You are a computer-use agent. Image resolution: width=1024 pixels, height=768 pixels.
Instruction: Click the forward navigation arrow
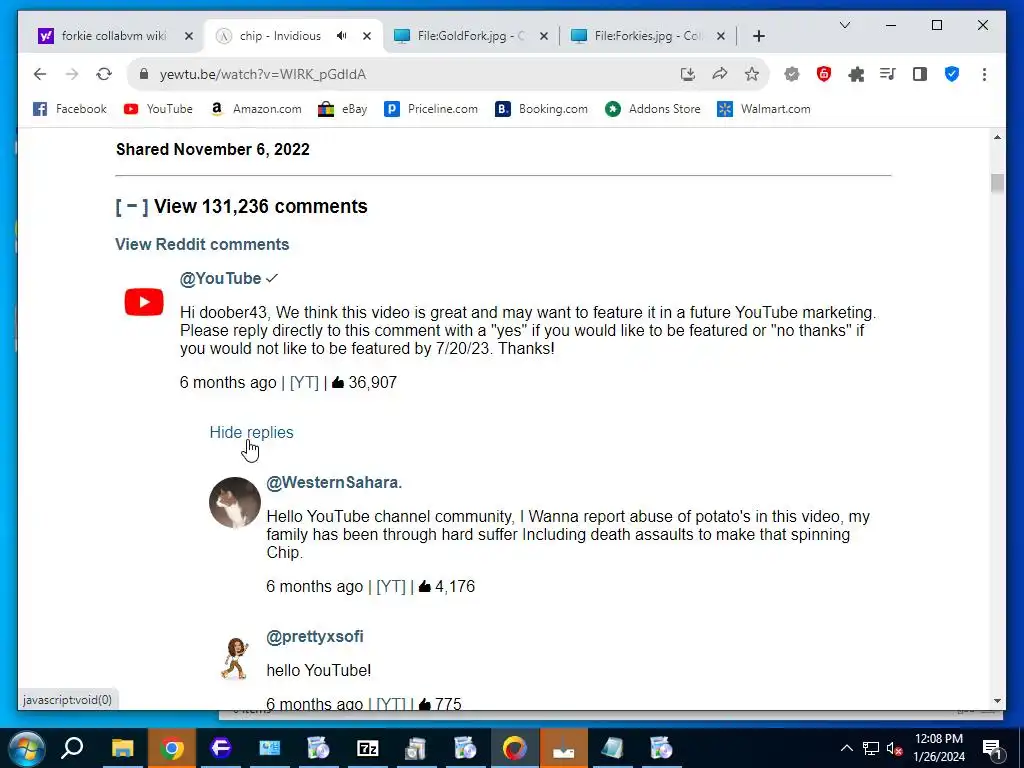(x=72, y=74)
